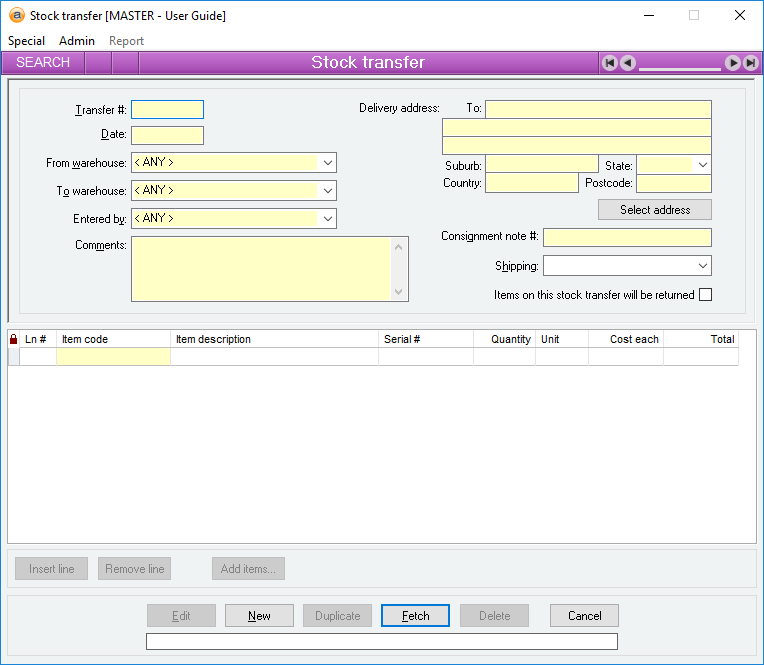Screen dimensions: 764x665
Task: Open the Admin menu
Action: pyautogui.click(x=77, y=41)
